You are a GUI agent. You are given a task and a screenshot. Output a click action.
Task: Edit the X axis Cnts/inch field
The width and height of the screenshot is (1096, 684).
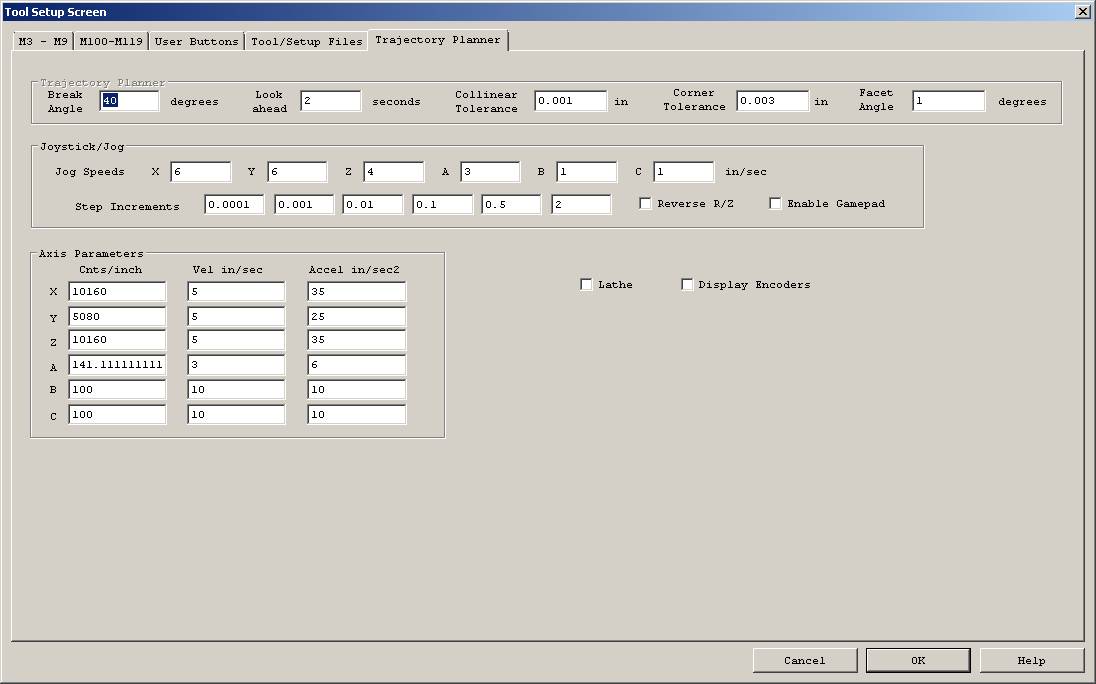tap(117, 292)
